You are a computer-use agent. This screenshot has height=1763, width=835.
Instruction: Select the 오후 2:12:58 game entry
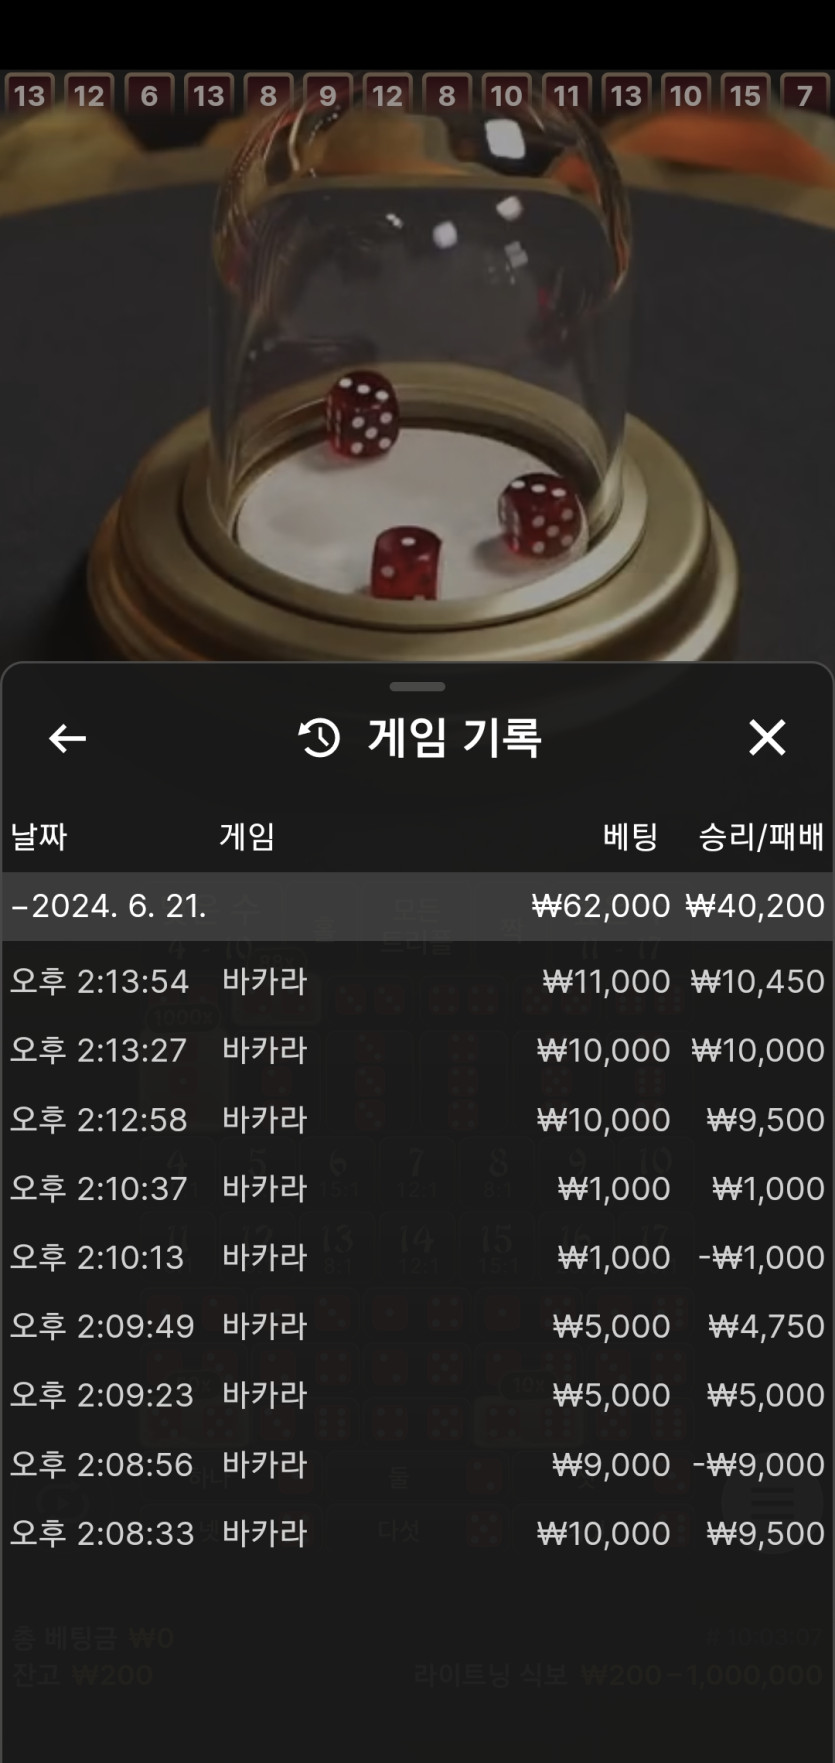point(417,1119)
